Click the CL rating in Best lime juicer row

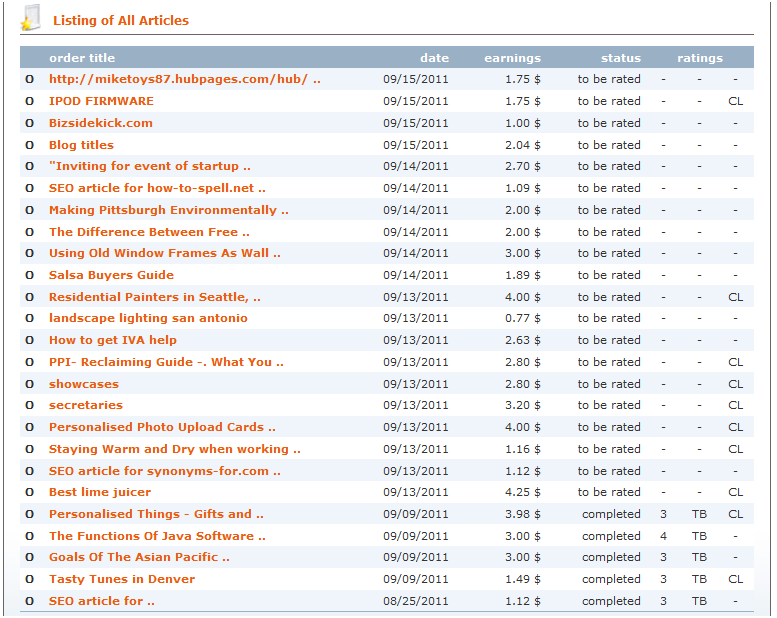[x=735, y=492]
